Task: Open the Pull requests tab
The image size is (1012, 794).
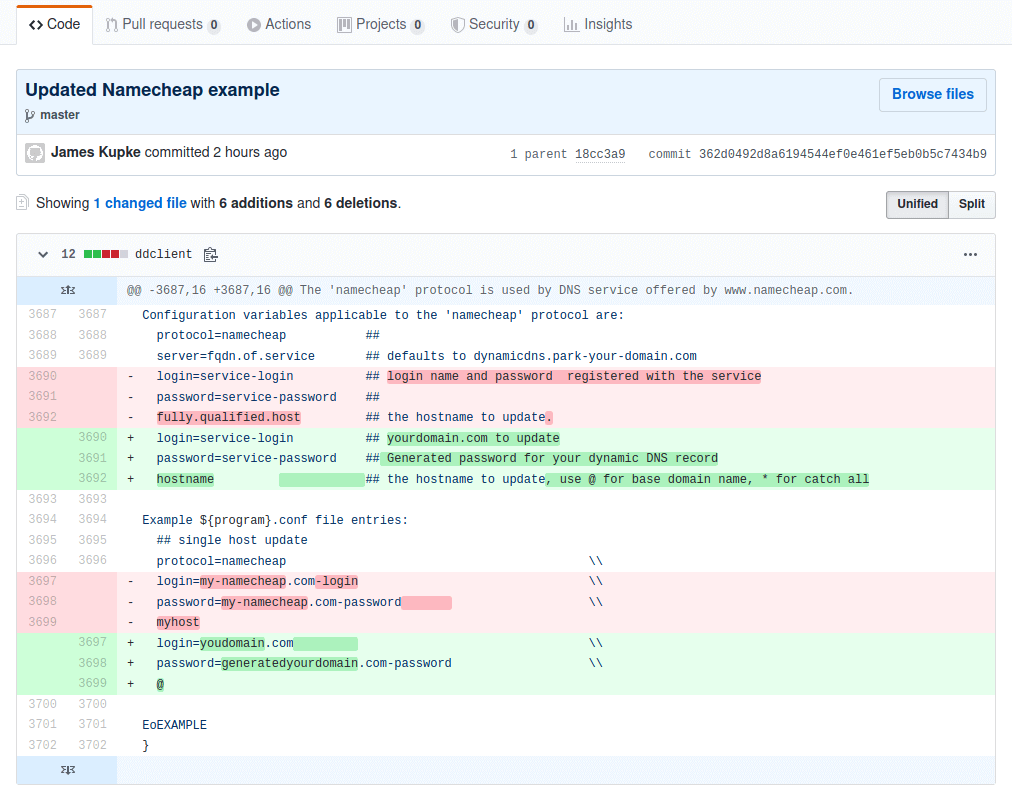Action: [163, 25]
